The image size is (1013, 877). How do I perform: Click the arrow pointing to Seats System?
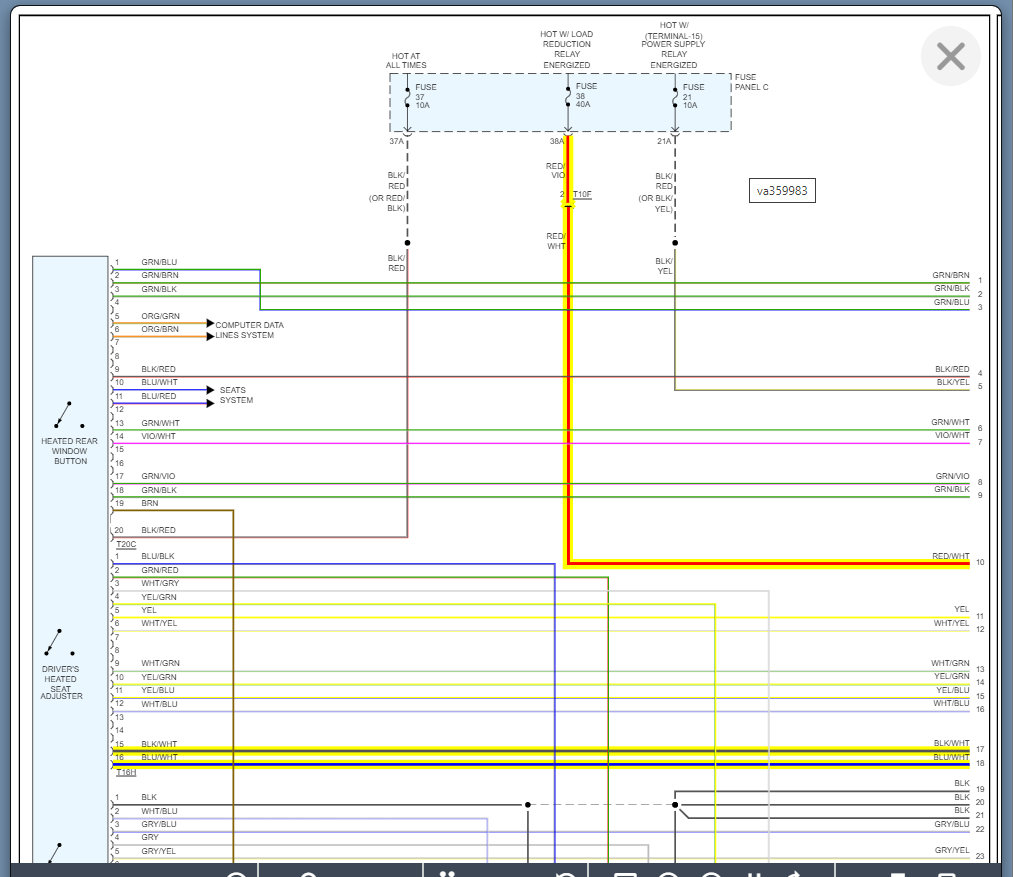(x=210, y=390)
